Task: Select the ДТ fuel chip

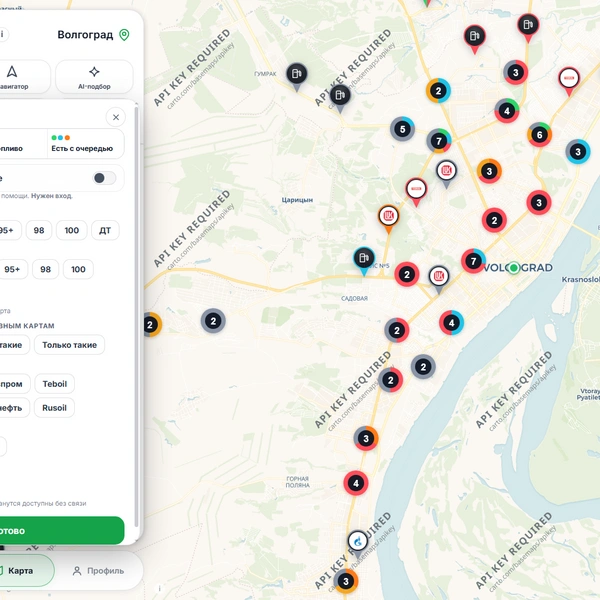Action: click(x=105, y=230)
